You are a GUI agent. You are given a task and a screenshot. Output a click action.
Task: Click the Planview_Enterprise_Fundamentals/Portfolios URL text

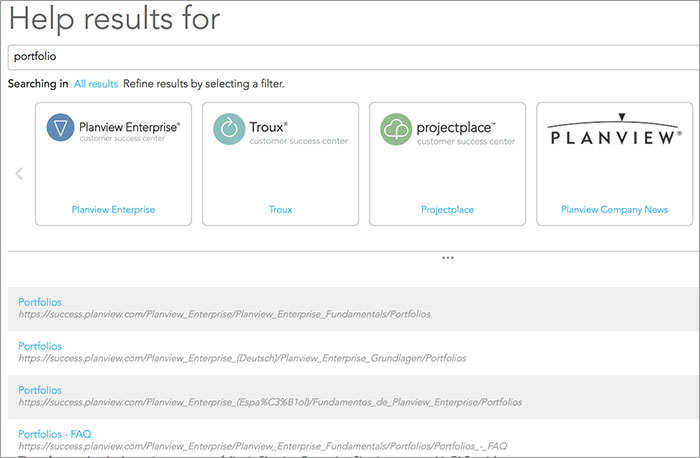pyautogui.click(x=225, y=314)
